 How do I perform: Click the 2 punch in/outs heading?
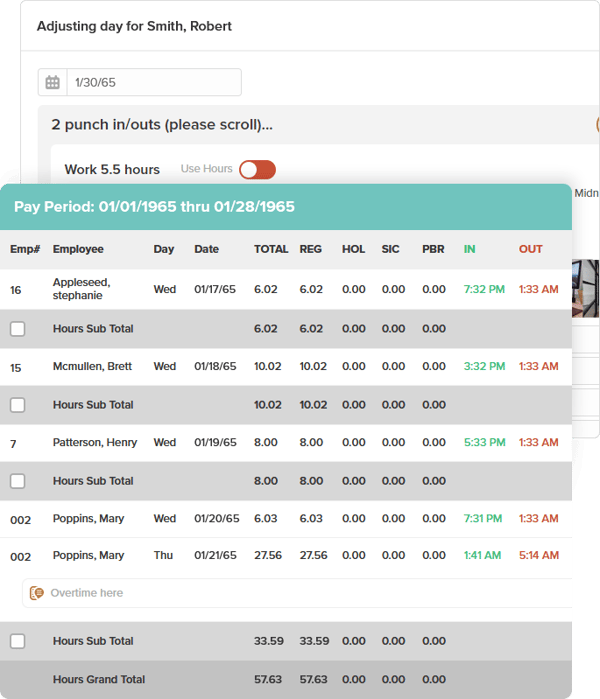tap(162, 124)
